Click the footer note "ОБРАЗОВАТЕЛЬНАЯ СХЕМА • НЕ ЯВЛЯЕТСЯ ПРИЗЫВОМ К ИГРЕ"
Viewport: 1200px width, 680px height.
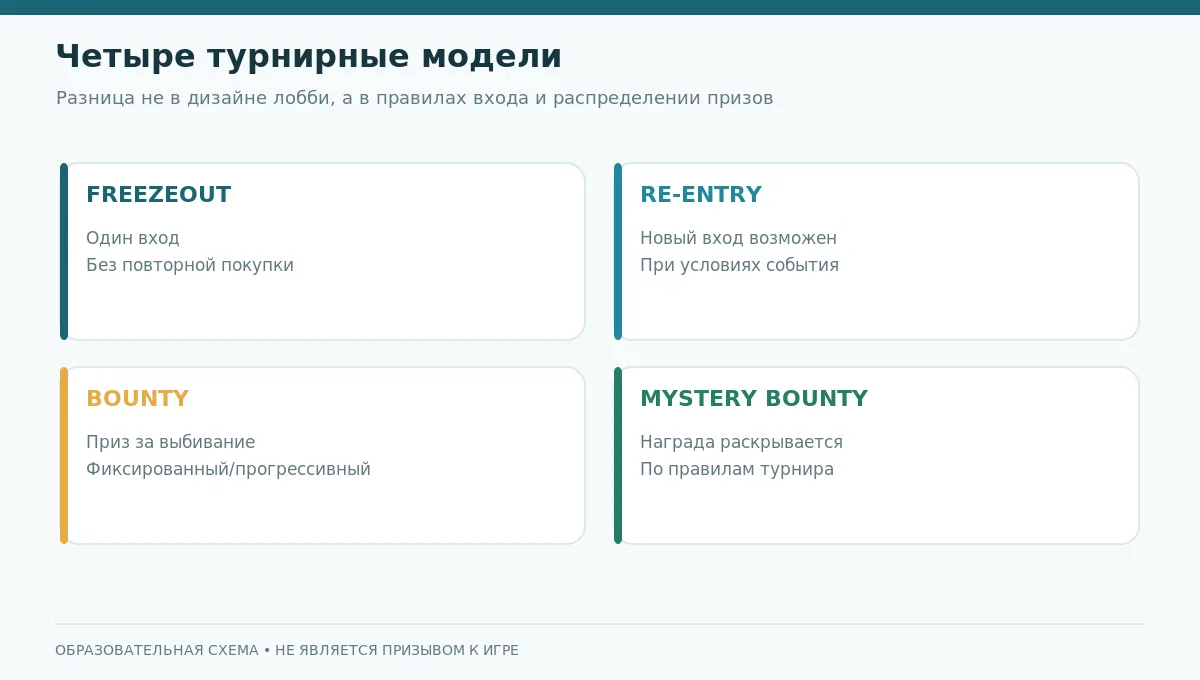287,651
